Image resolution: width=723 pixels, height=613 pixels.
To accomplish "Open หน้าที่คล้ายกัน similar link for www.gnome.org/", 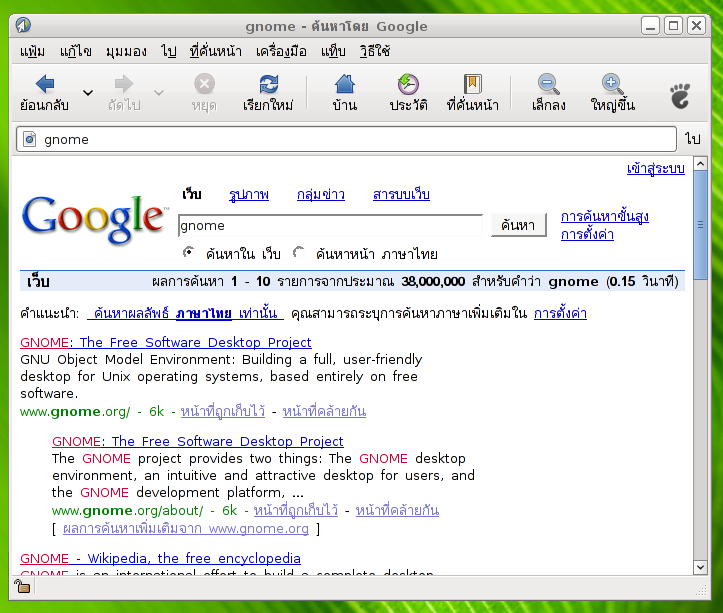I will coord(324,411).
